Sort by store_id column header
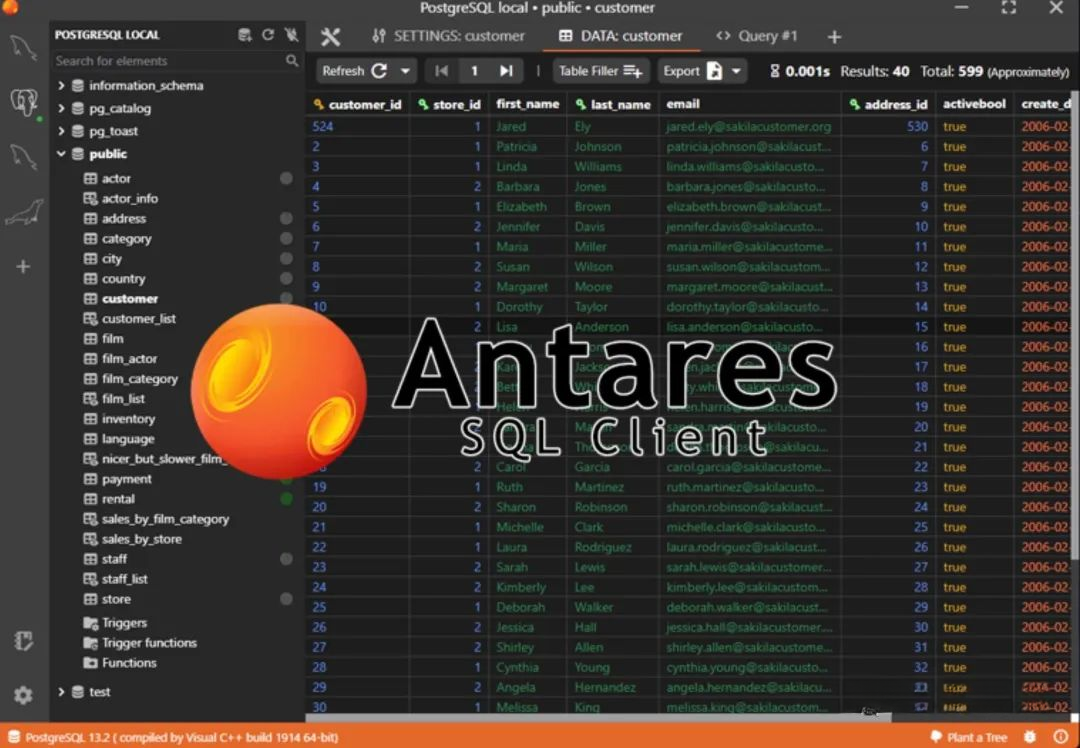 pos(450,104)
